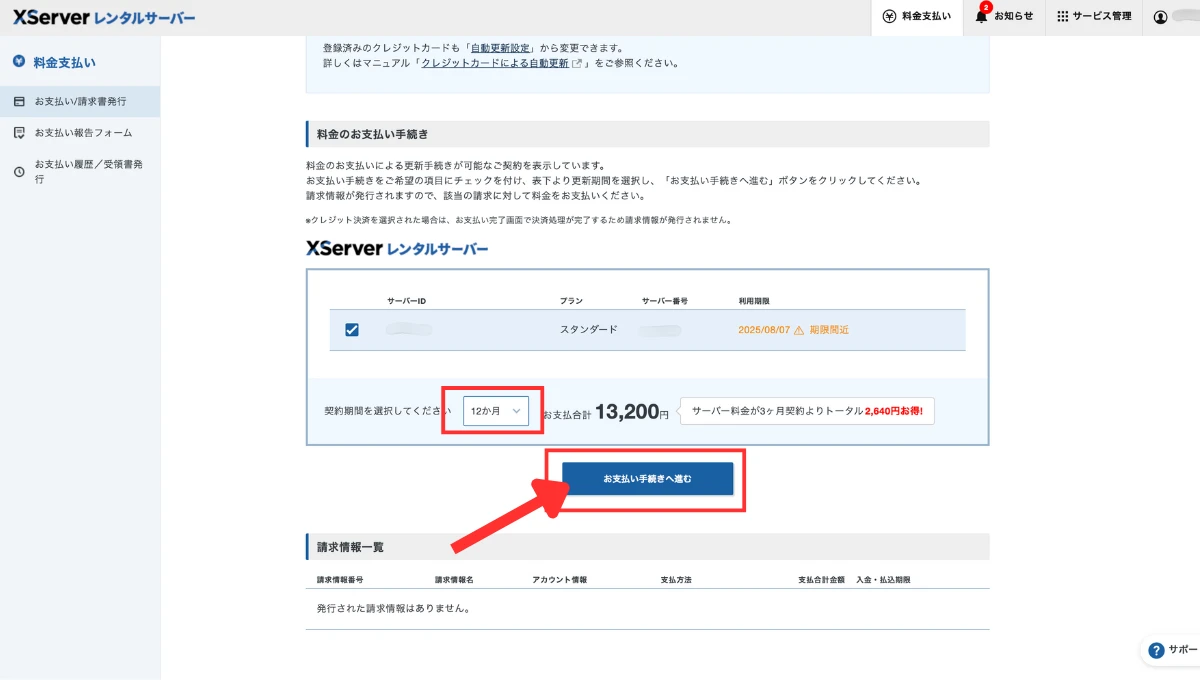Click the 期限間近 warning text
Viewport: 1200px width, 680px height.
(x=829, y=330)
